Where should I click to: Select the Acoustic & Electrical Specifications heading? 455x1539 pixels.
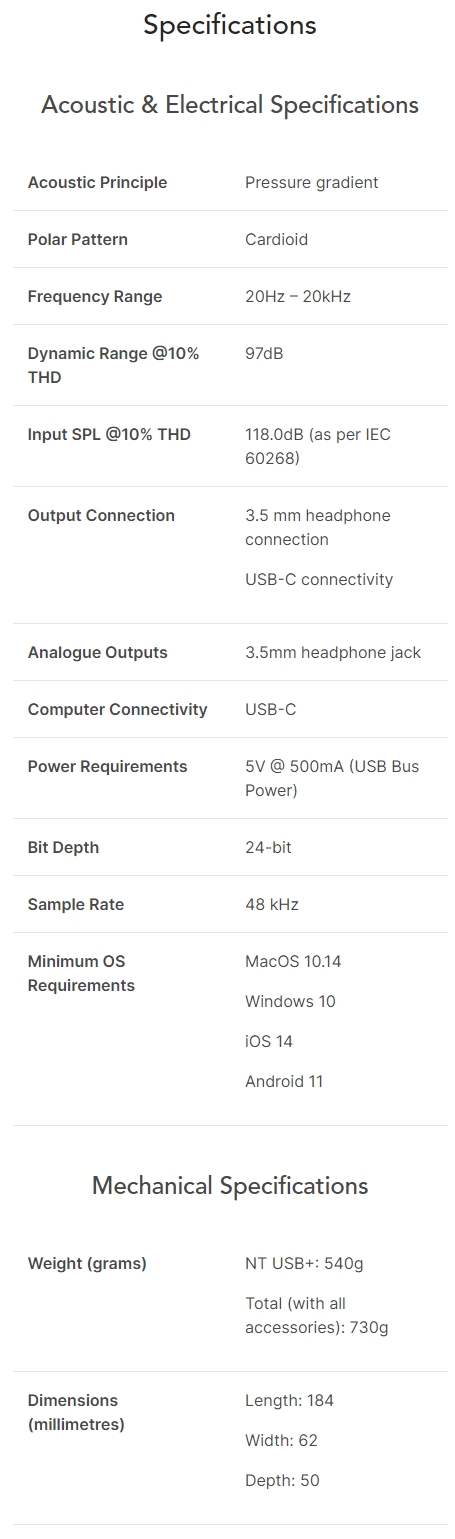pos(230,105)
